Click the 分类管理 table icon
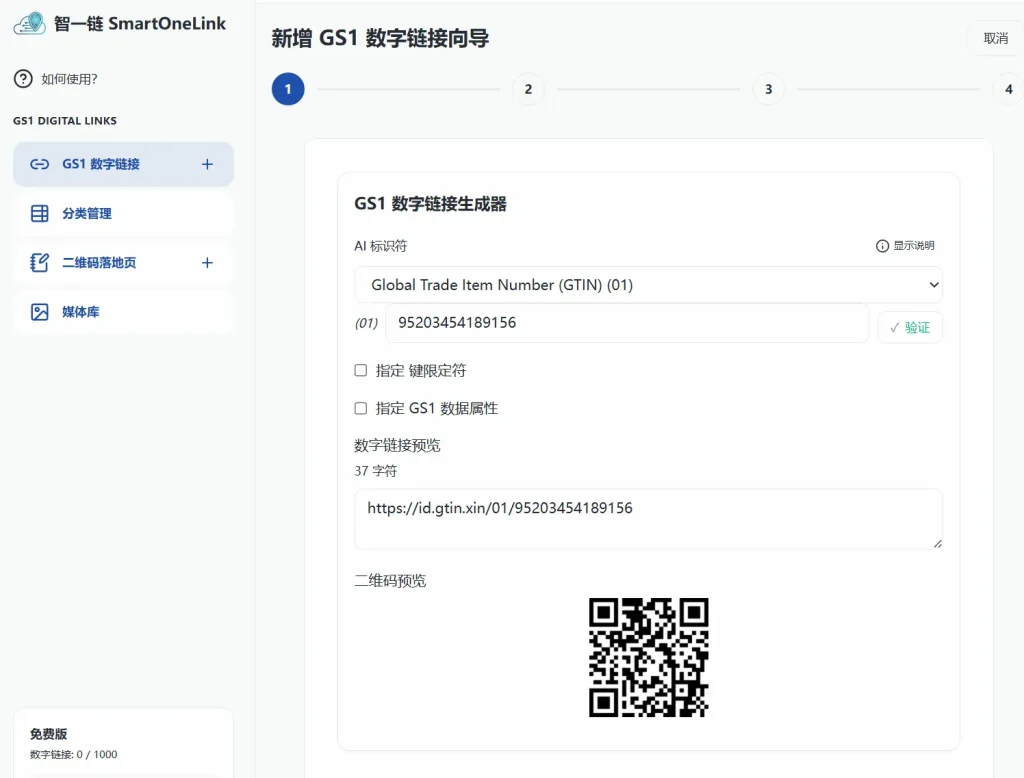The image size is (1024, 778). coord(40,214)
